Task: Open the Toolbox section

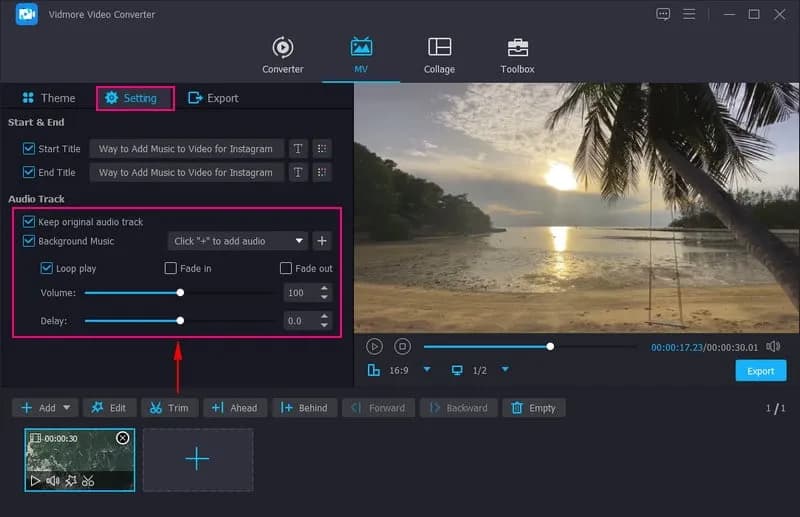Action: click(x=517, y=55)
